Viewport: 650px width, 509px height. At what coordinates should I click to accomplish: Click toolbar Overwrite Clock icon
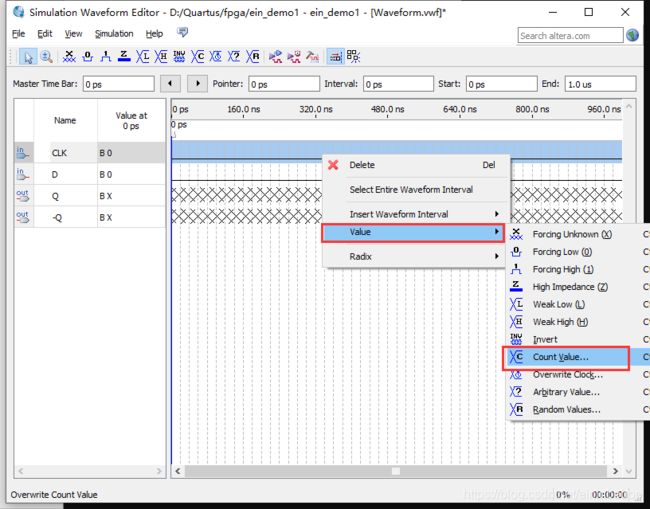point(216,57)
